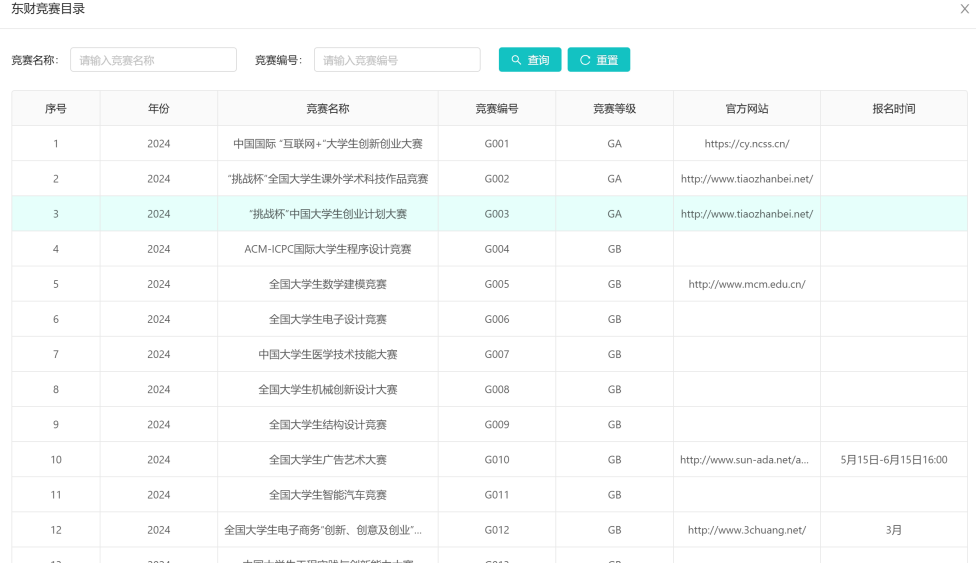Screen dimensions: 976x563
Task: Click competition code G010
Action: (x=497, y=460)
